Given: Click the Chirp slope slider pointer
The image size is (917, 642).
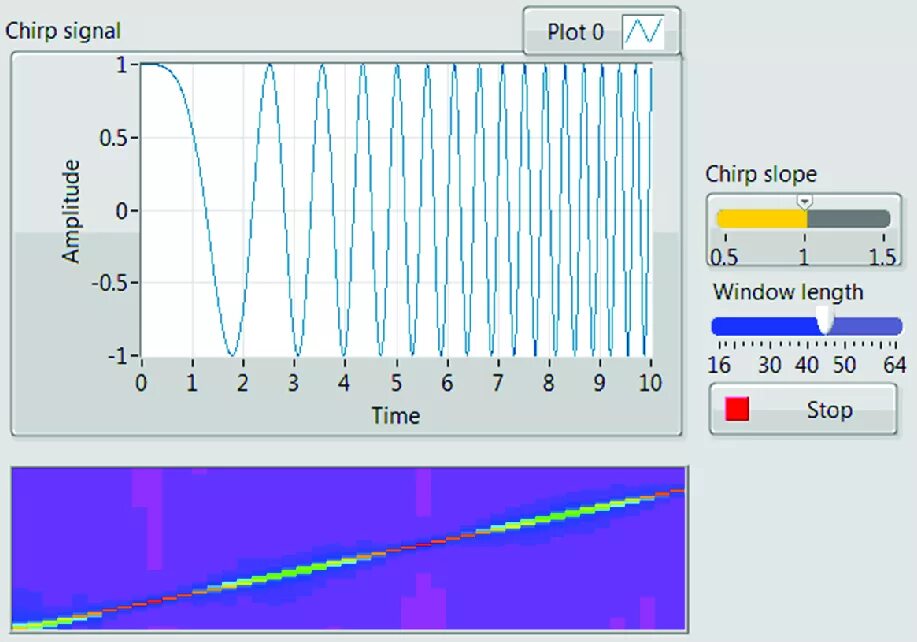Looking at the screenshot, I should point(805,202).
